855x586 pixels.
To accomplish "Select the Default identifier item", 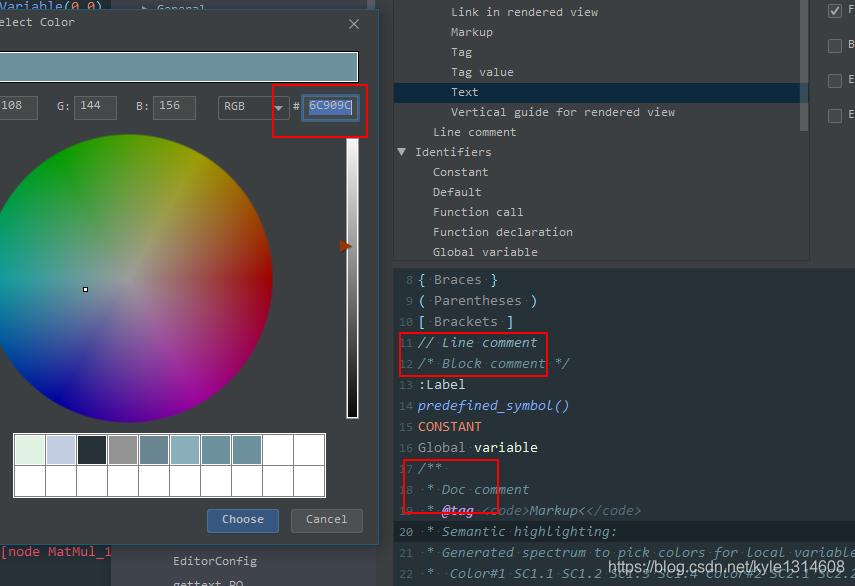I will coord(457,192).
